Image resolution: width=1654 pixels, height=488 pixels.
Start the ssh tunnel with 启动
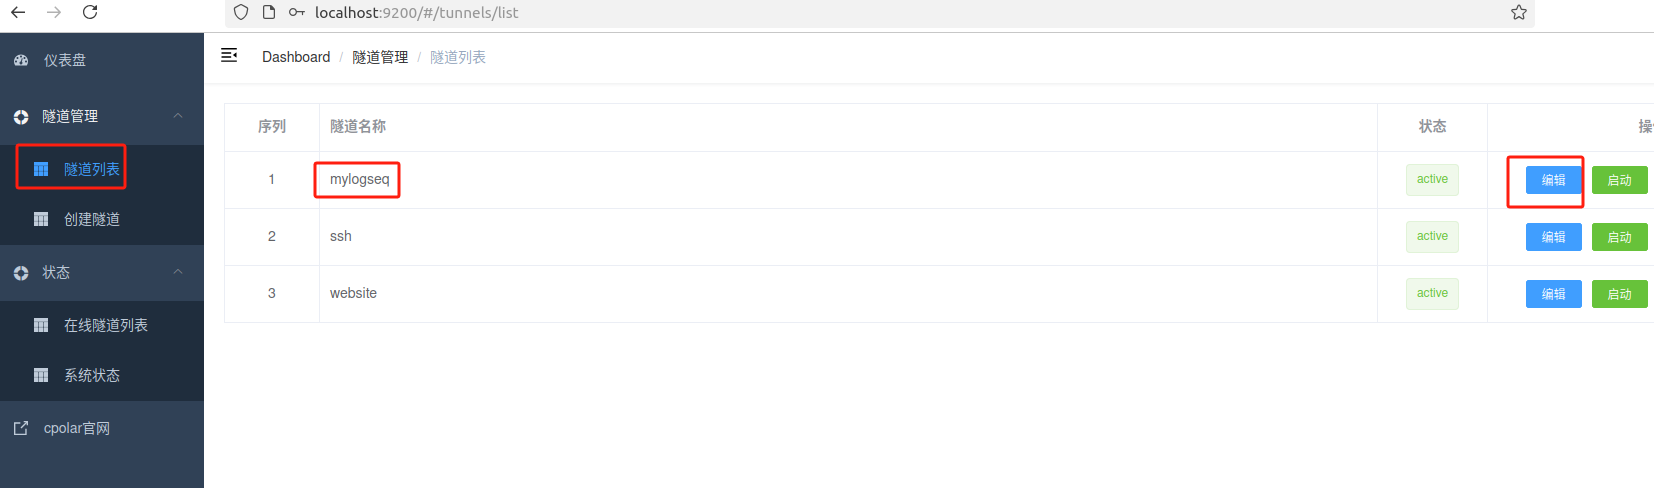1619,237
